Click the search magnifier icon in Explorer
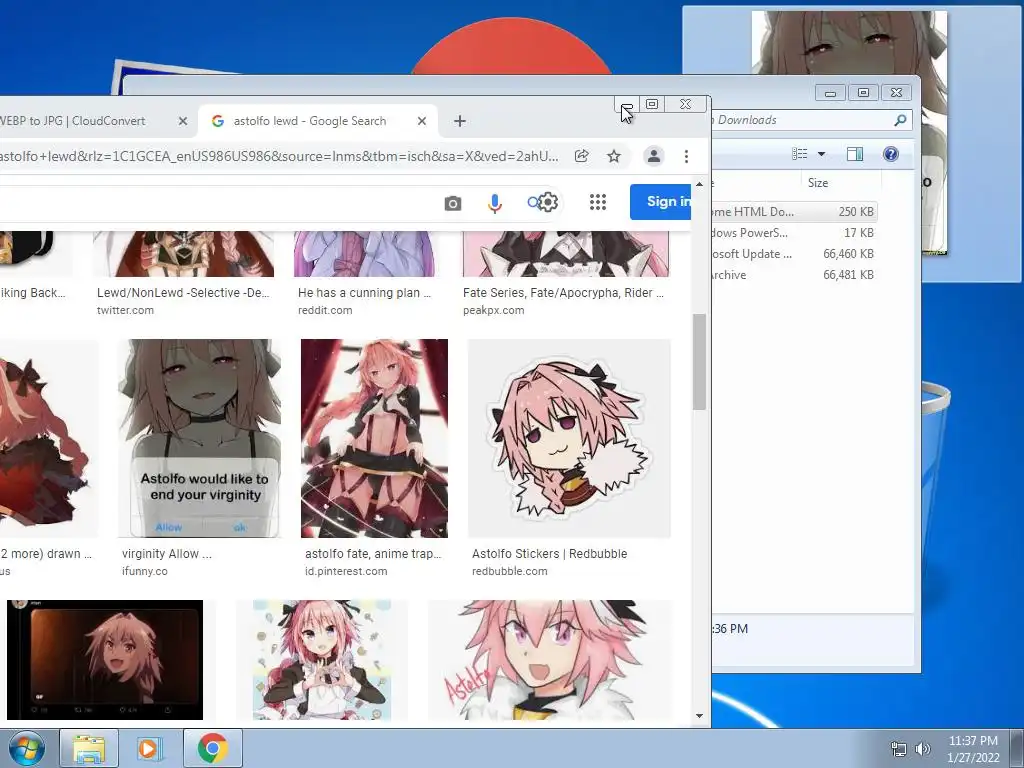 point(901,120)
